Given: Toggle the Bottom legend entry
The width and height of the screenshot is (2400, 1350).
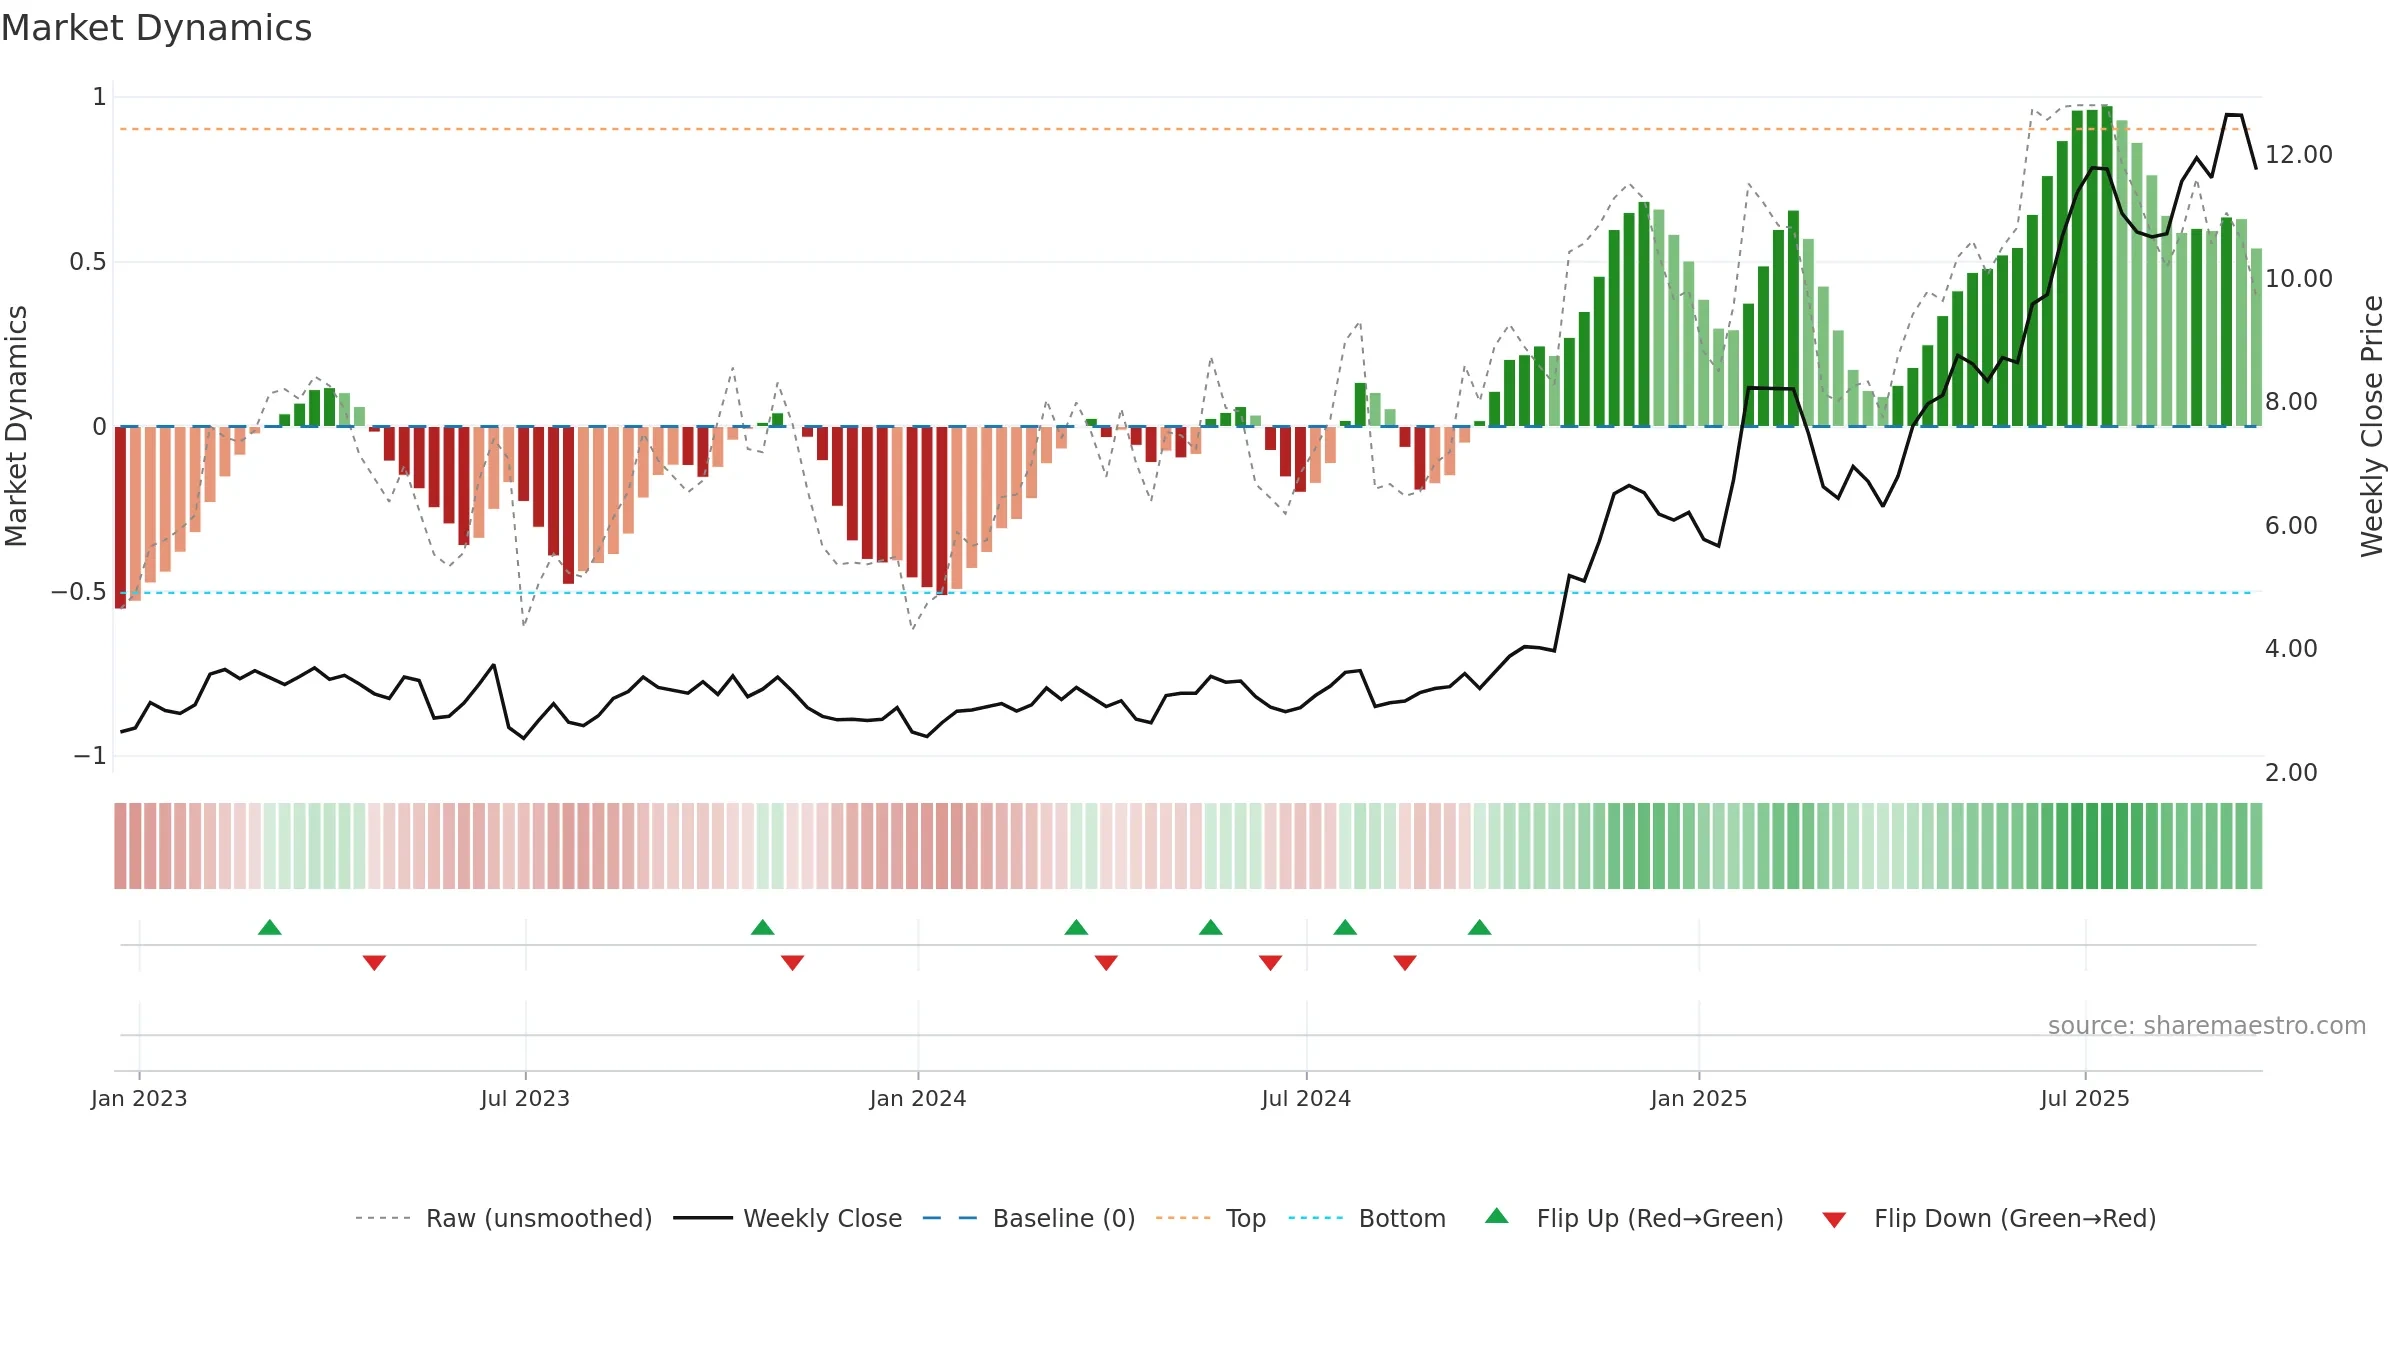Looking at the screenshot, I should coord(1367,1218).
